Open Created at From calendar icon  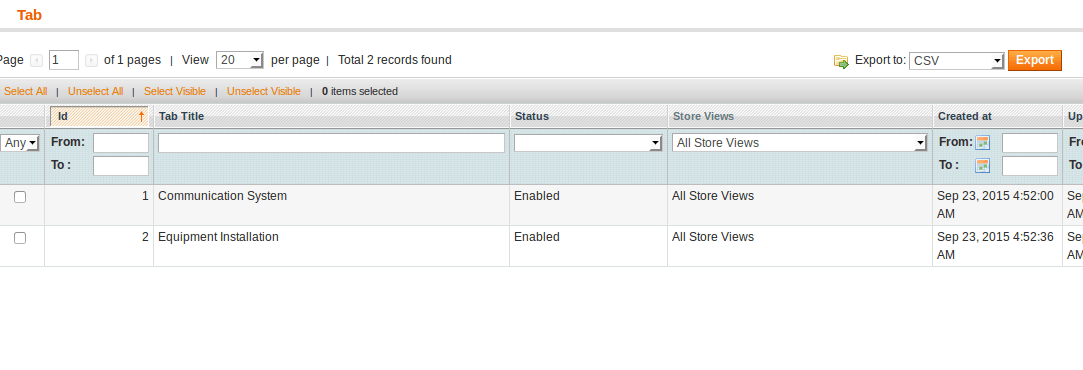(x=982, y=143)
